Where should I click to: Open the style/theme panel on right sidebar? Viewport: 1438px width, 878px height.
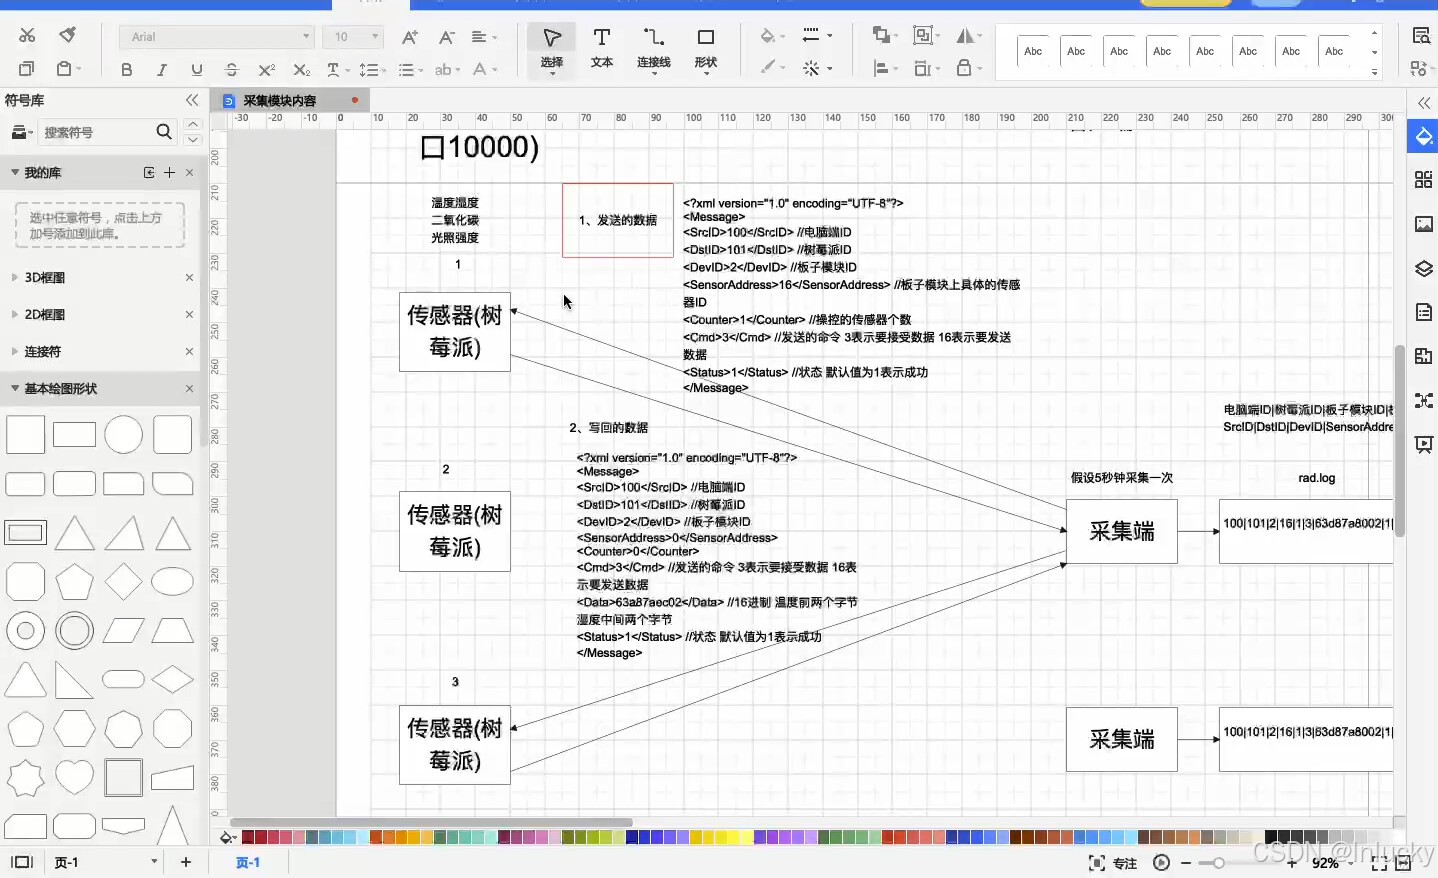1423,137
